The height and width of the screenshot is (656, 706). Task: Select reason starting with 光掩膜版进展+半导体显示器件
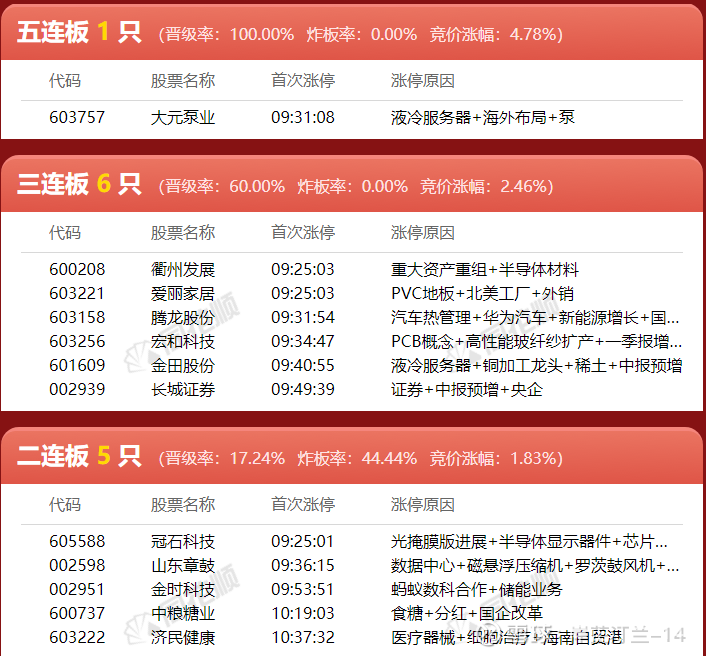(529, 541)
